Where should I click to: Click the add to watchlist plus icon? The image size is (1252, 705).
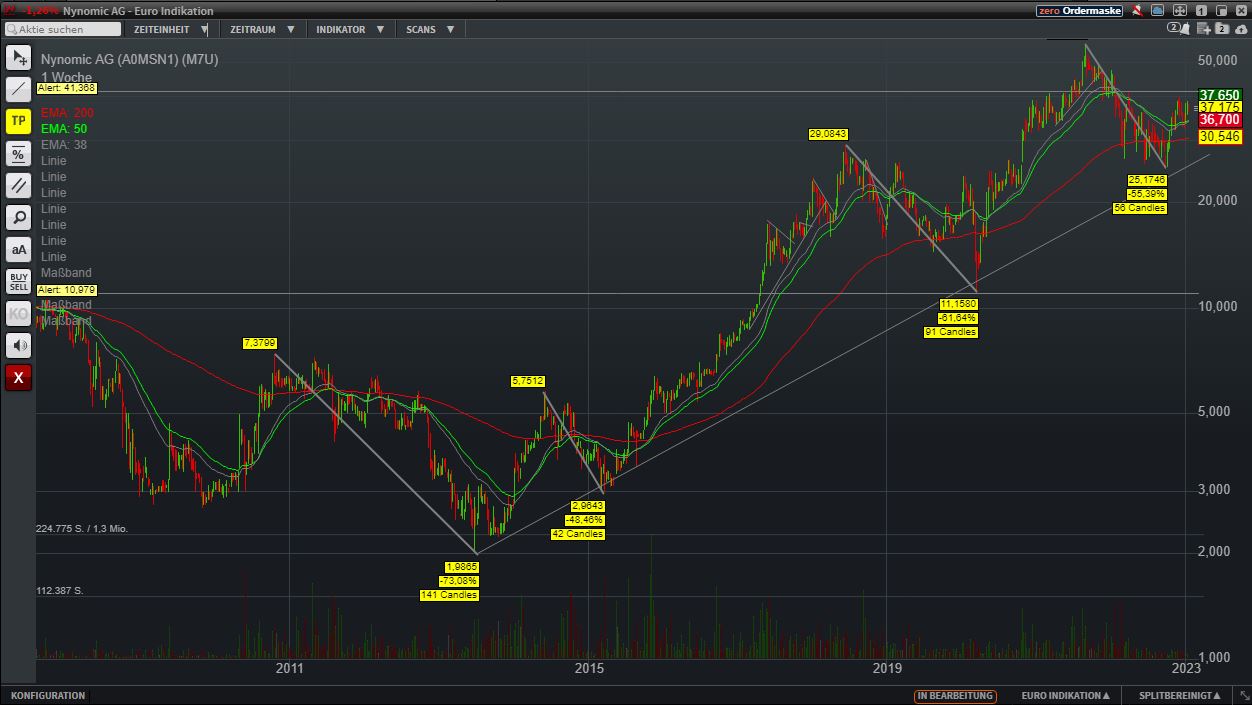1203,29
